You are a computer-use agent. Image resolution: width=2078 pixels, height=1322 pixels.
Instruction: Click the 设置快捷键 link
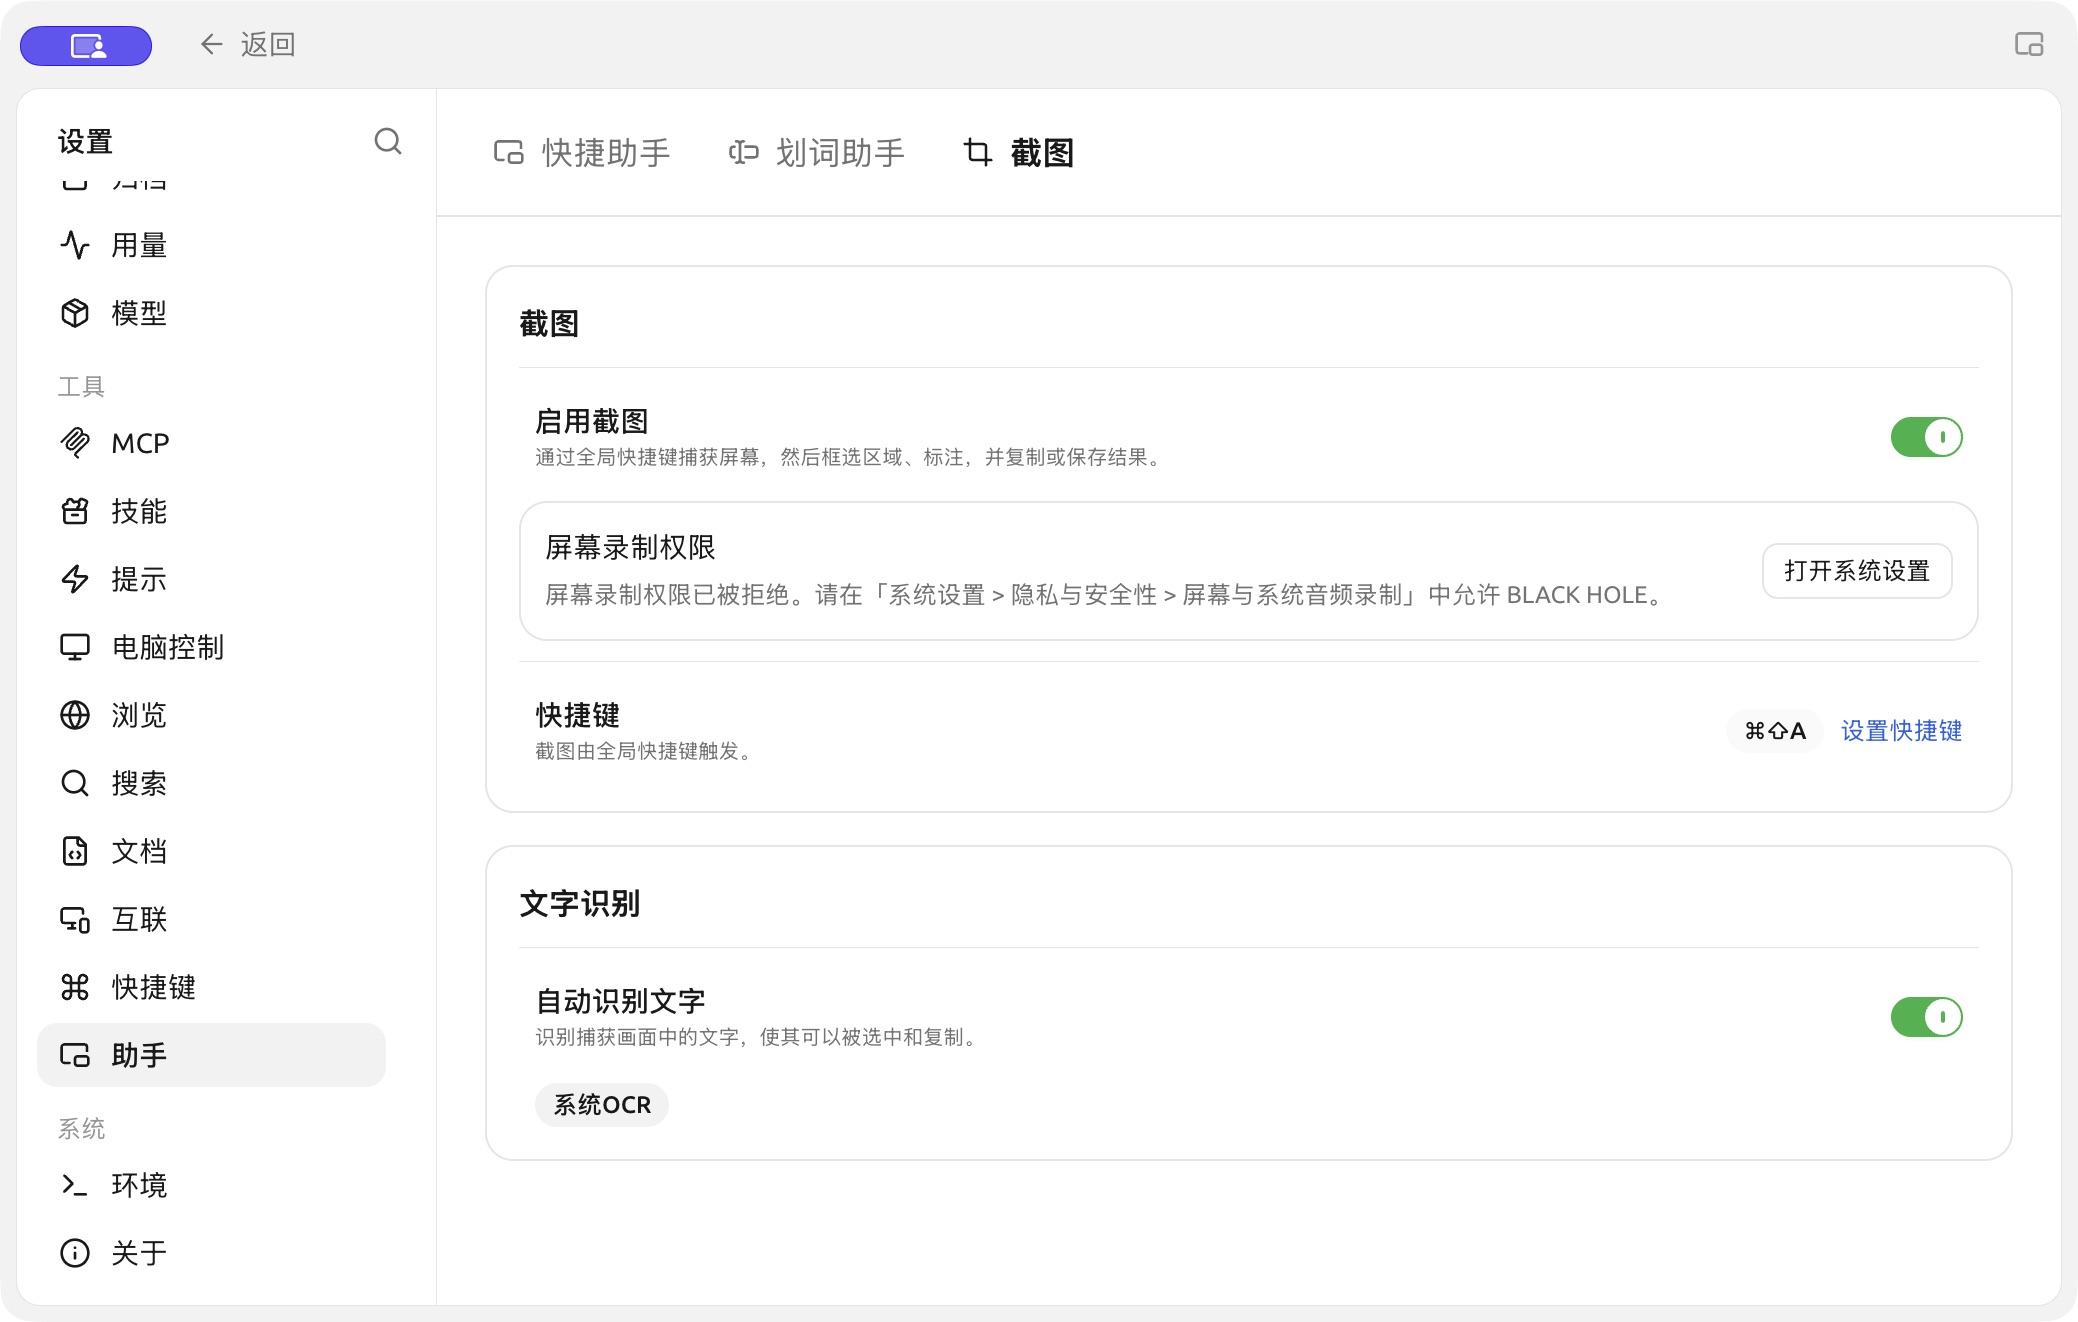coord(1901,731)
